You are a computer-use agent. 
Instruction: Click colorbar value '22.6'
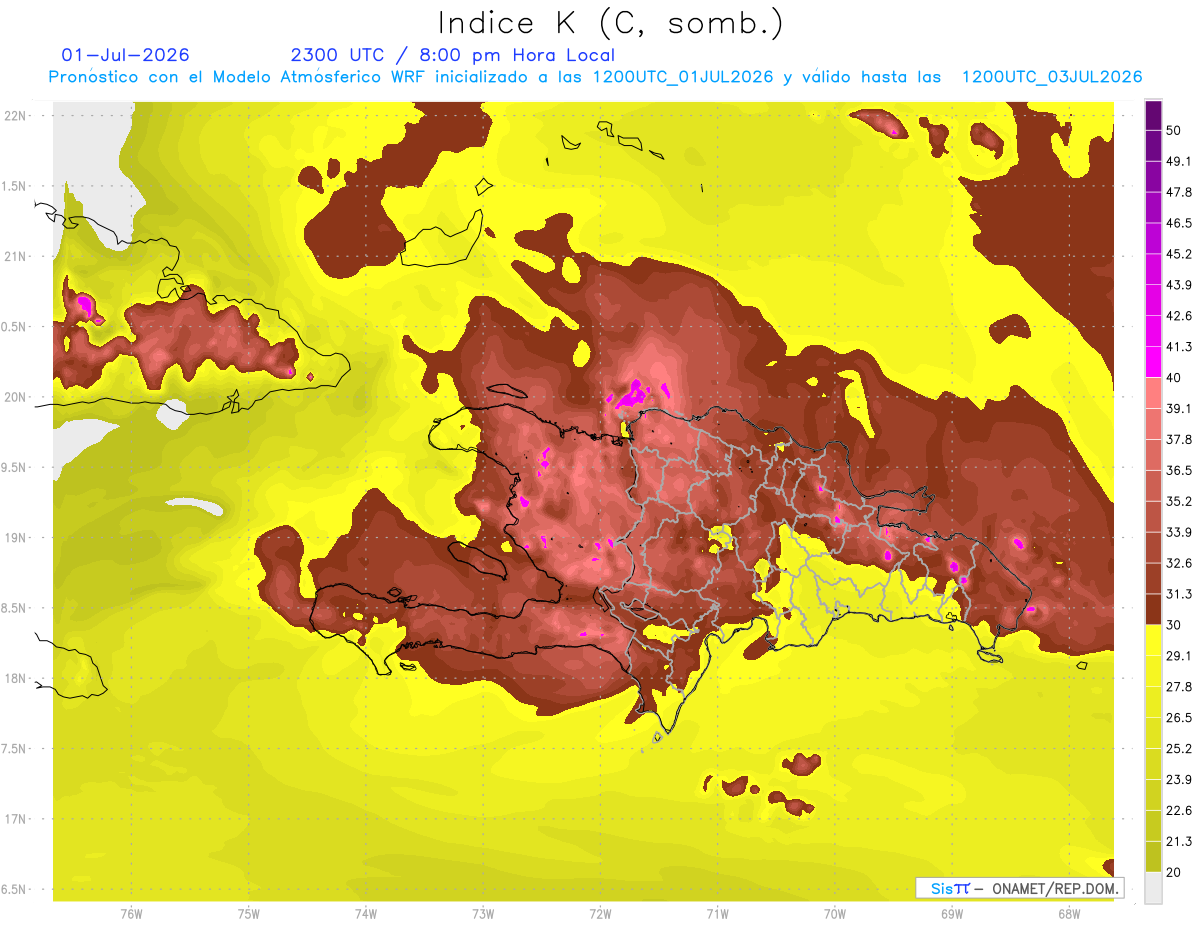click(1179, 810)
